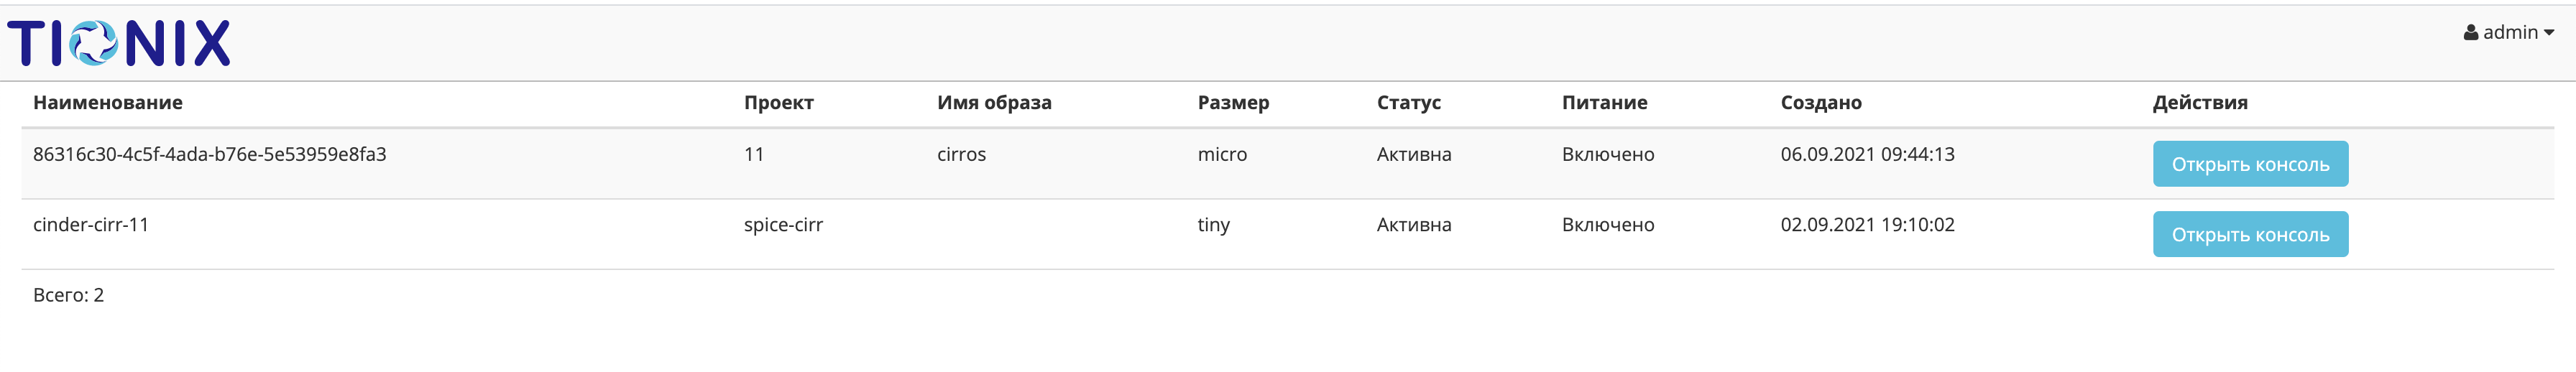Click the user icon beside admin
This screenshot has width=2576, height=372.
pos(2470,33)
